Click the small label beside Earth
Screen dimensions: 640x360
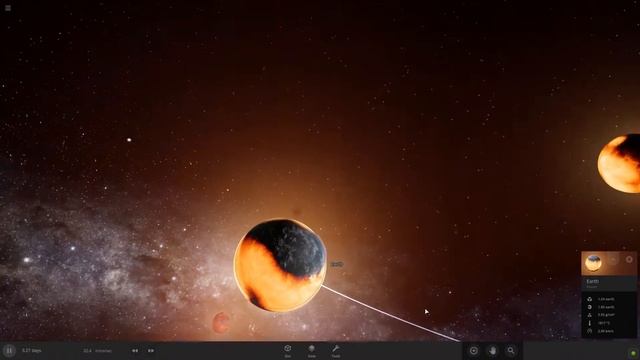337,264
